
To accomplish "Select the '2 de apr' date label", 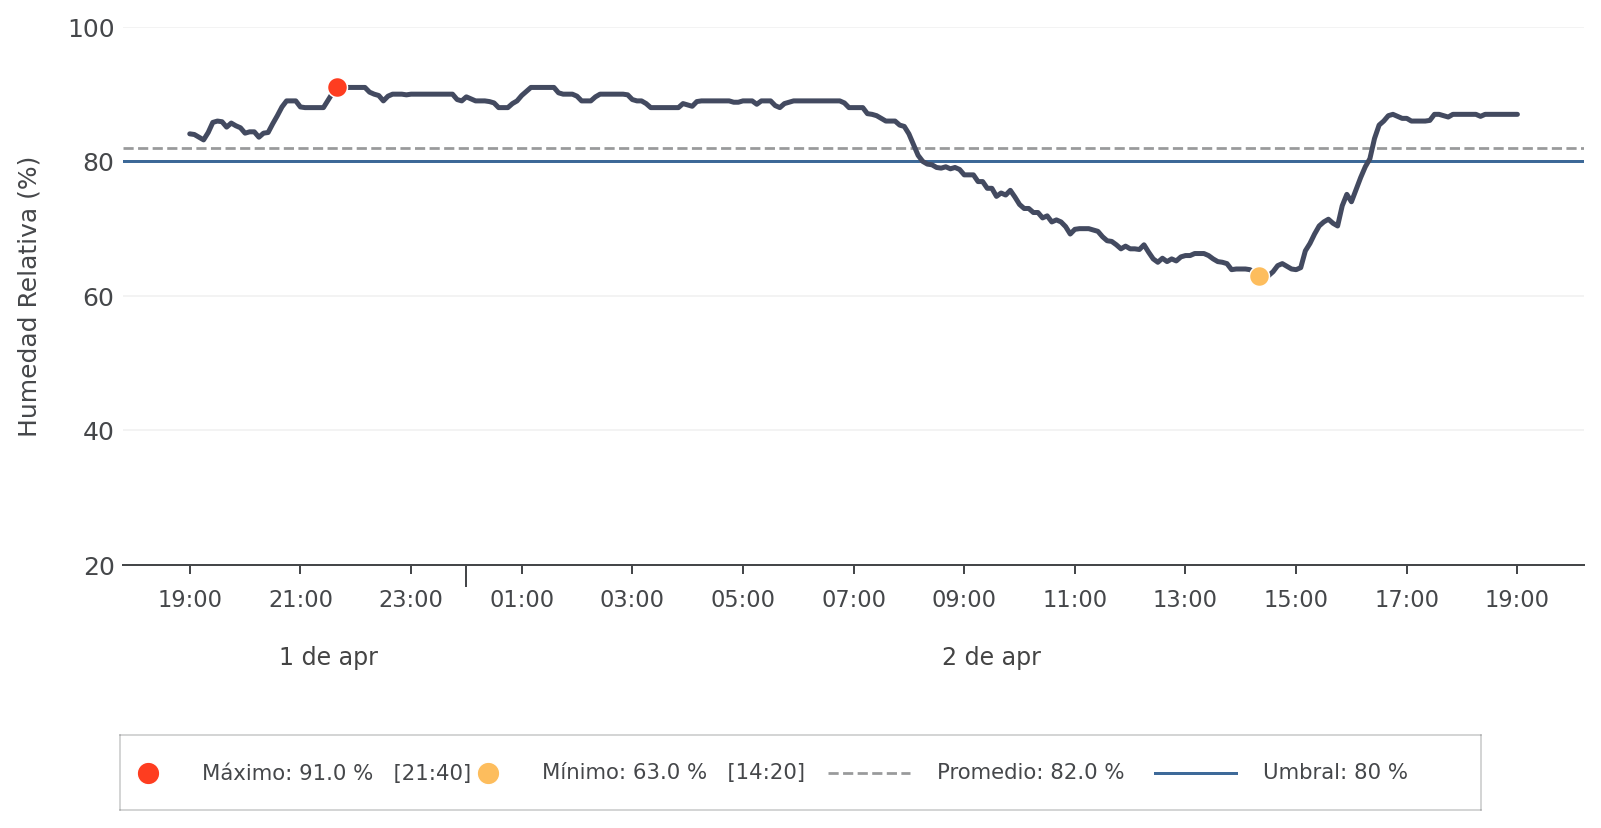I will coord(991,657).
